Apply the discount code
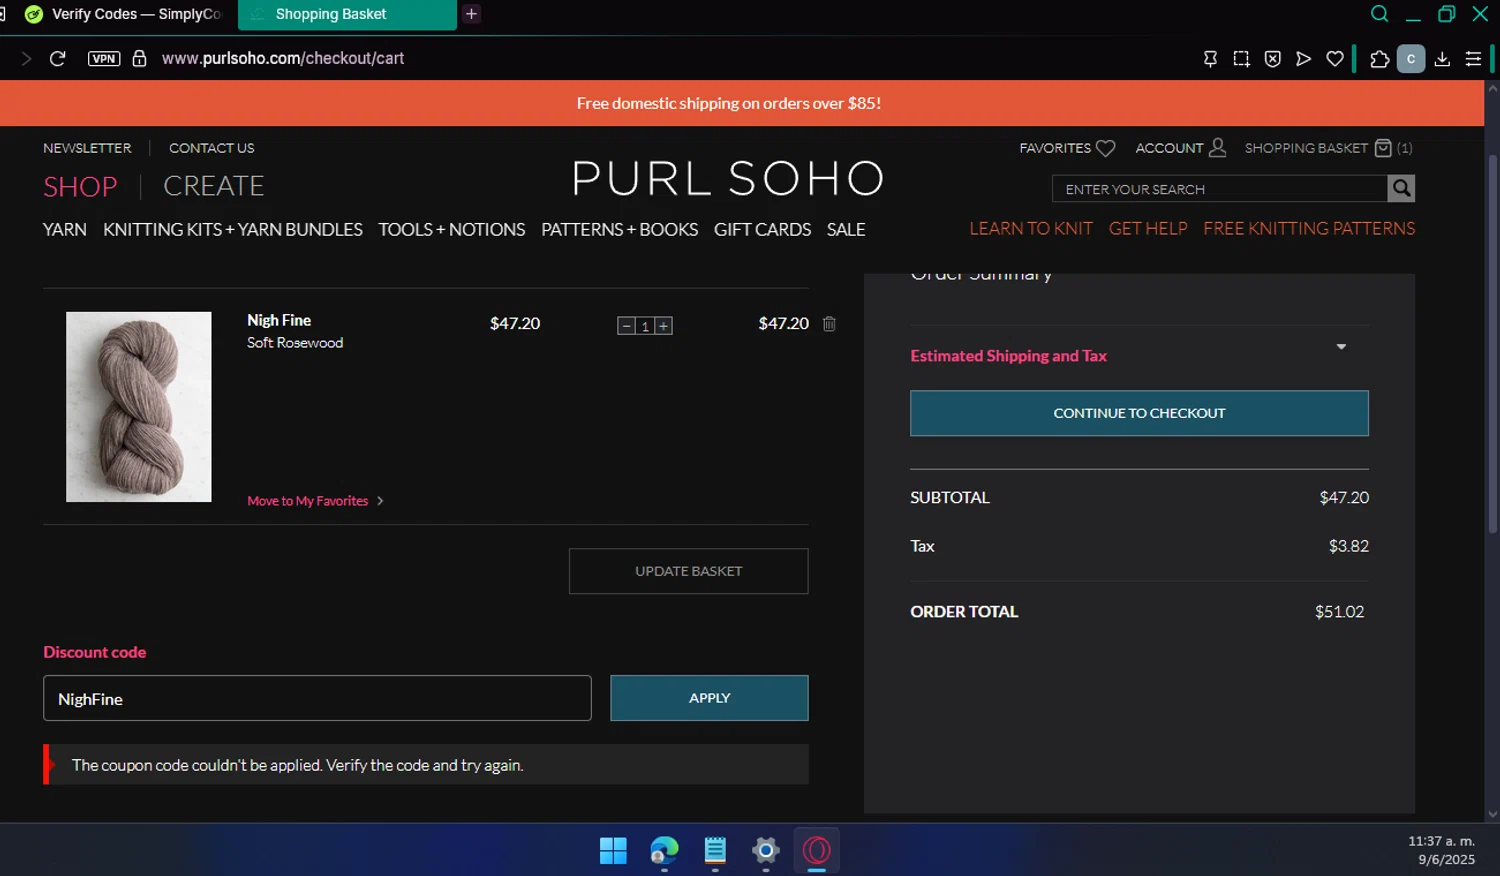 coord(709,698)
